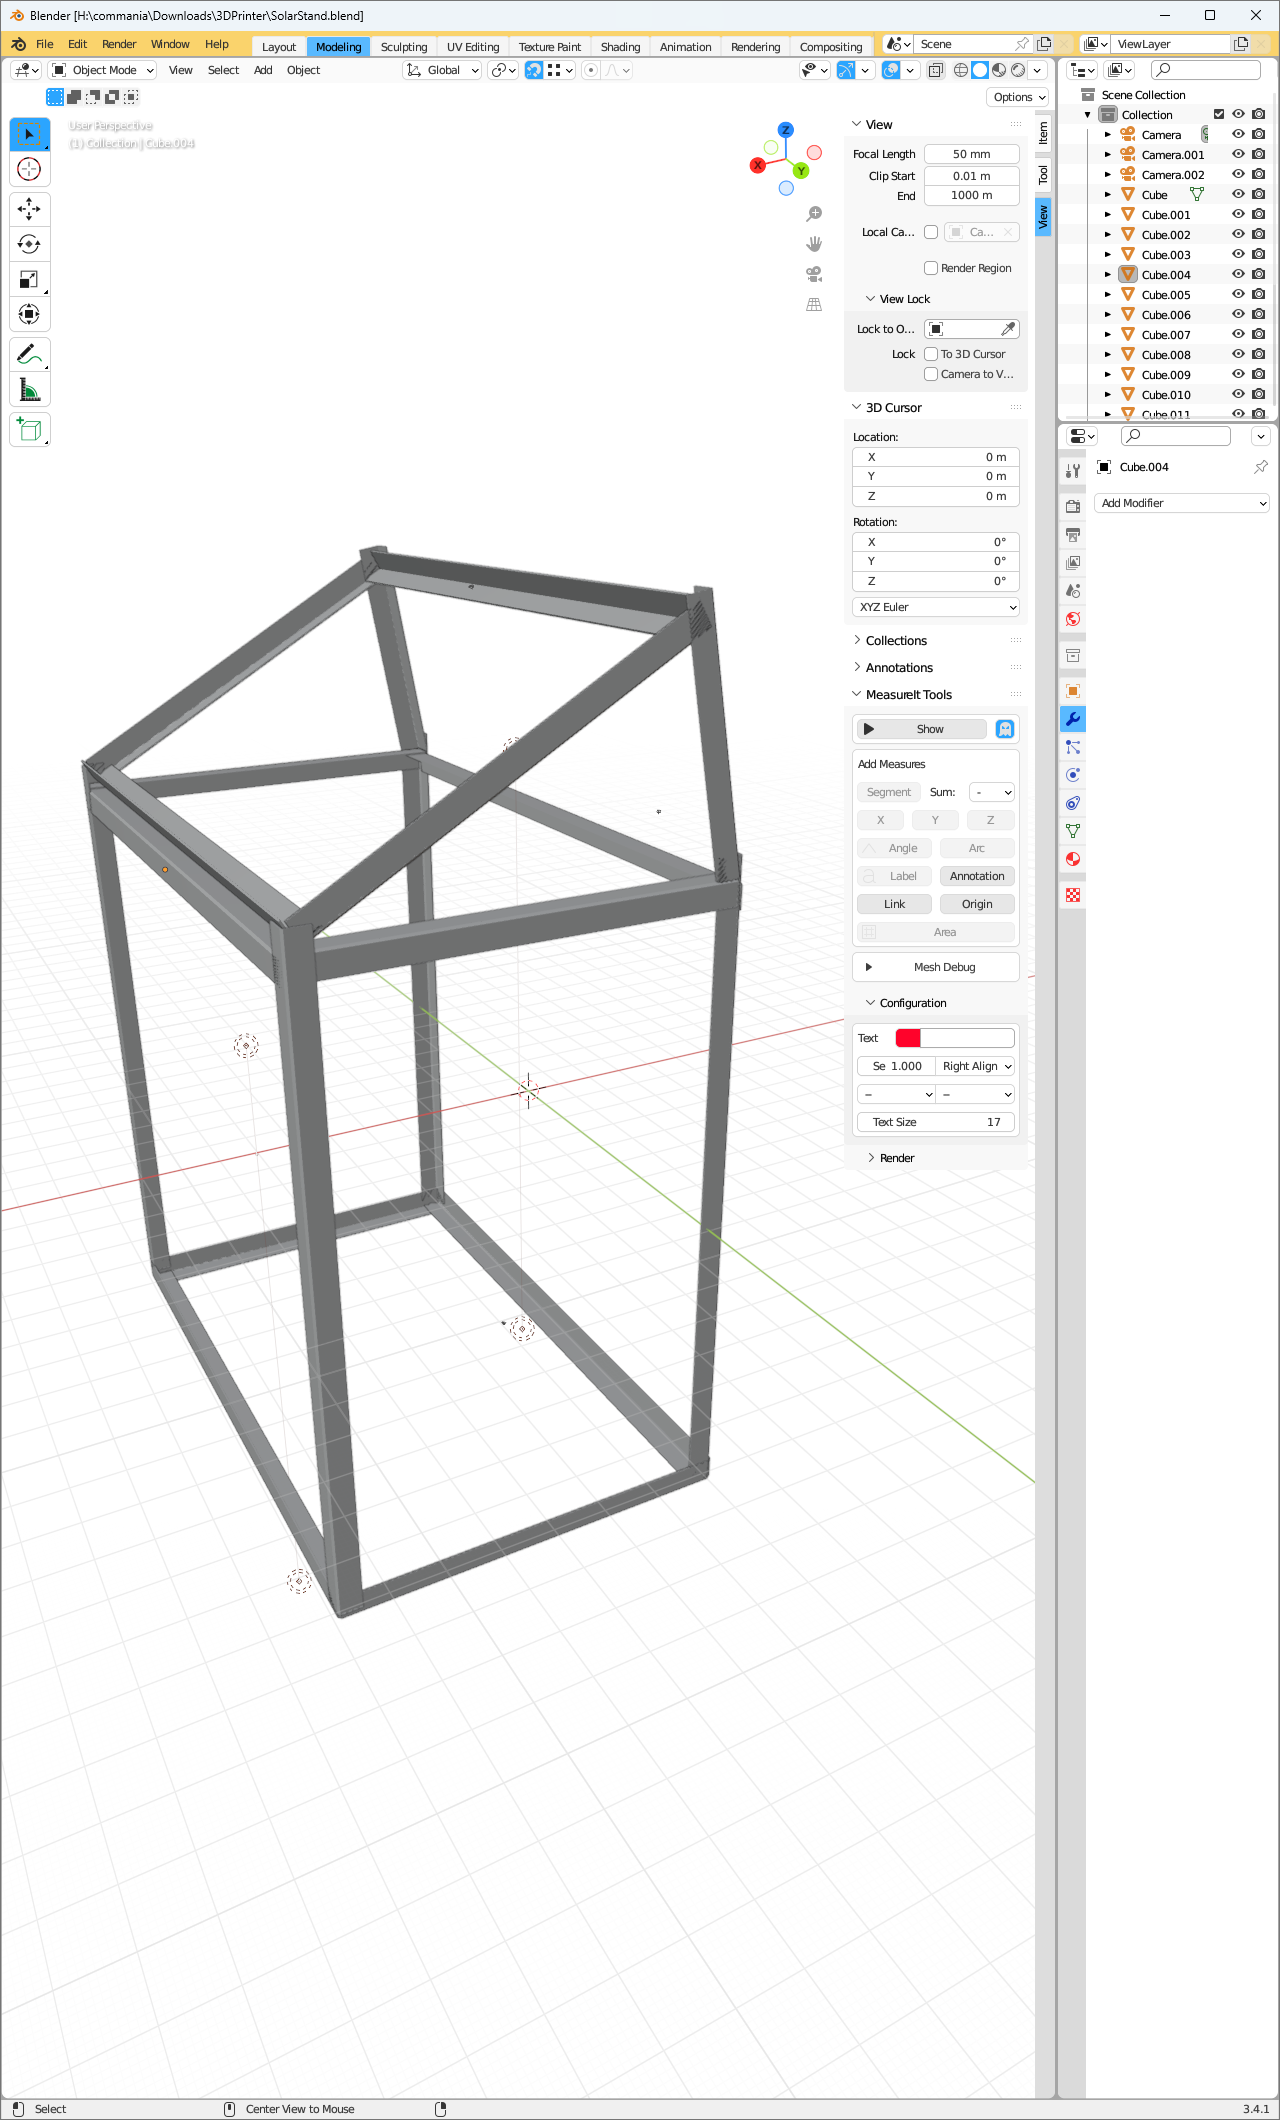Screen dimensions: 1280x2120
Task: Open the Render properties tab icon
Action: coord(1072,506)
